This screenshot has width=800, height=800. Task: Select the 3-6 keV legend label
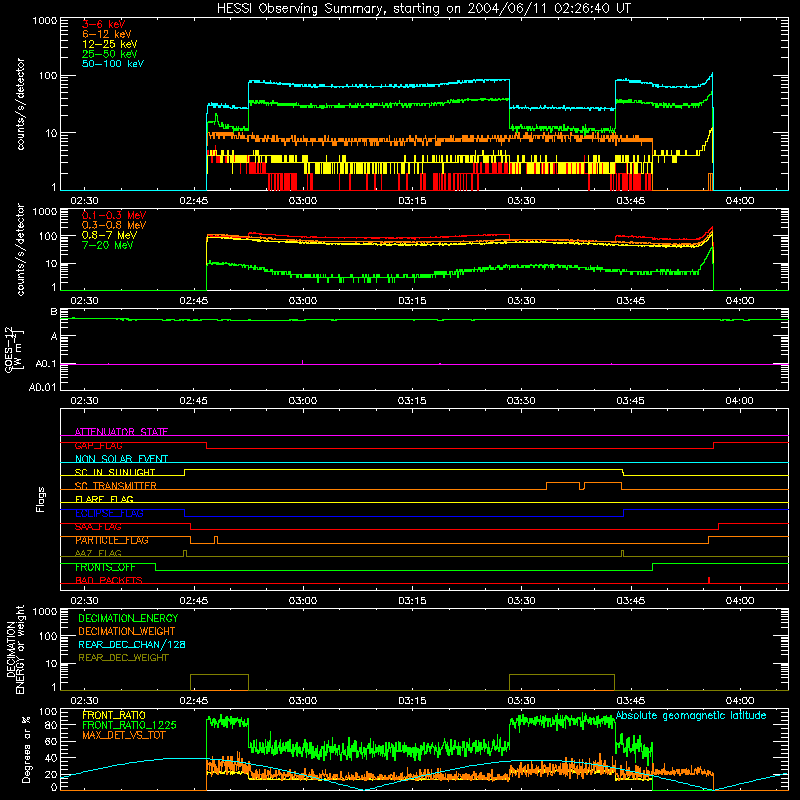(x=103, y=24)
